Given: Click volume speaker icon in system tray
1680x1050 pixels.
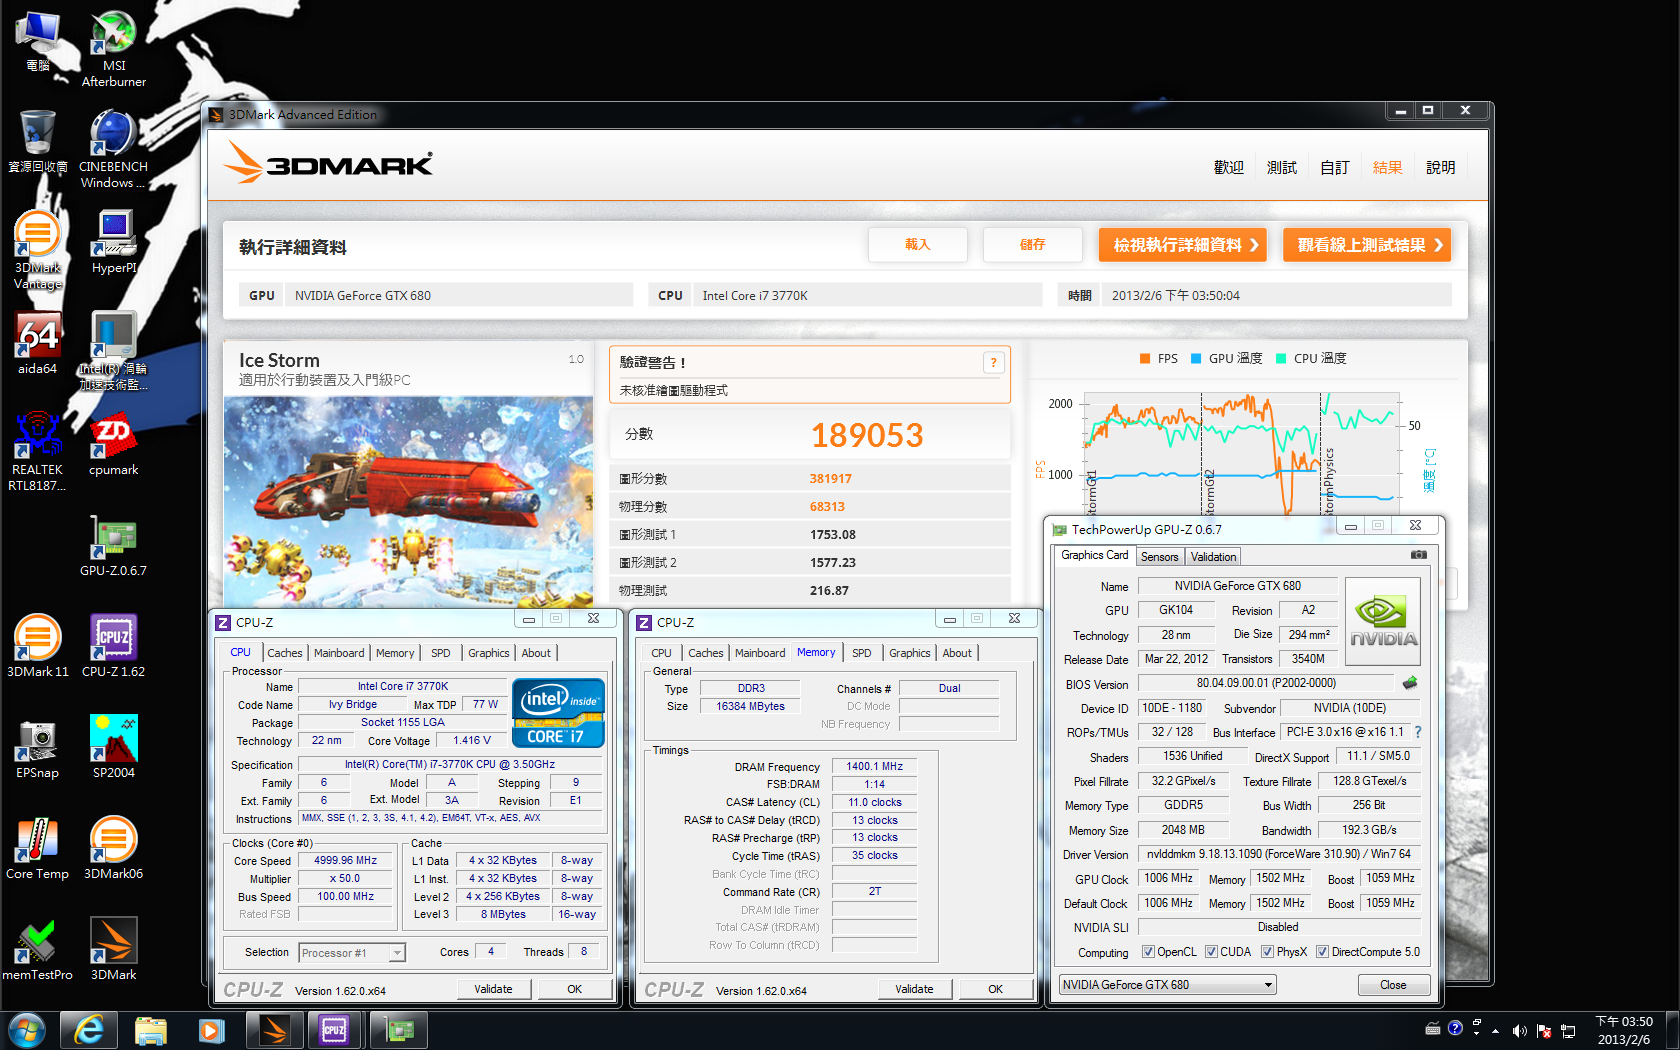Looking at the screenshot, I should (x=1519, y=1030).
